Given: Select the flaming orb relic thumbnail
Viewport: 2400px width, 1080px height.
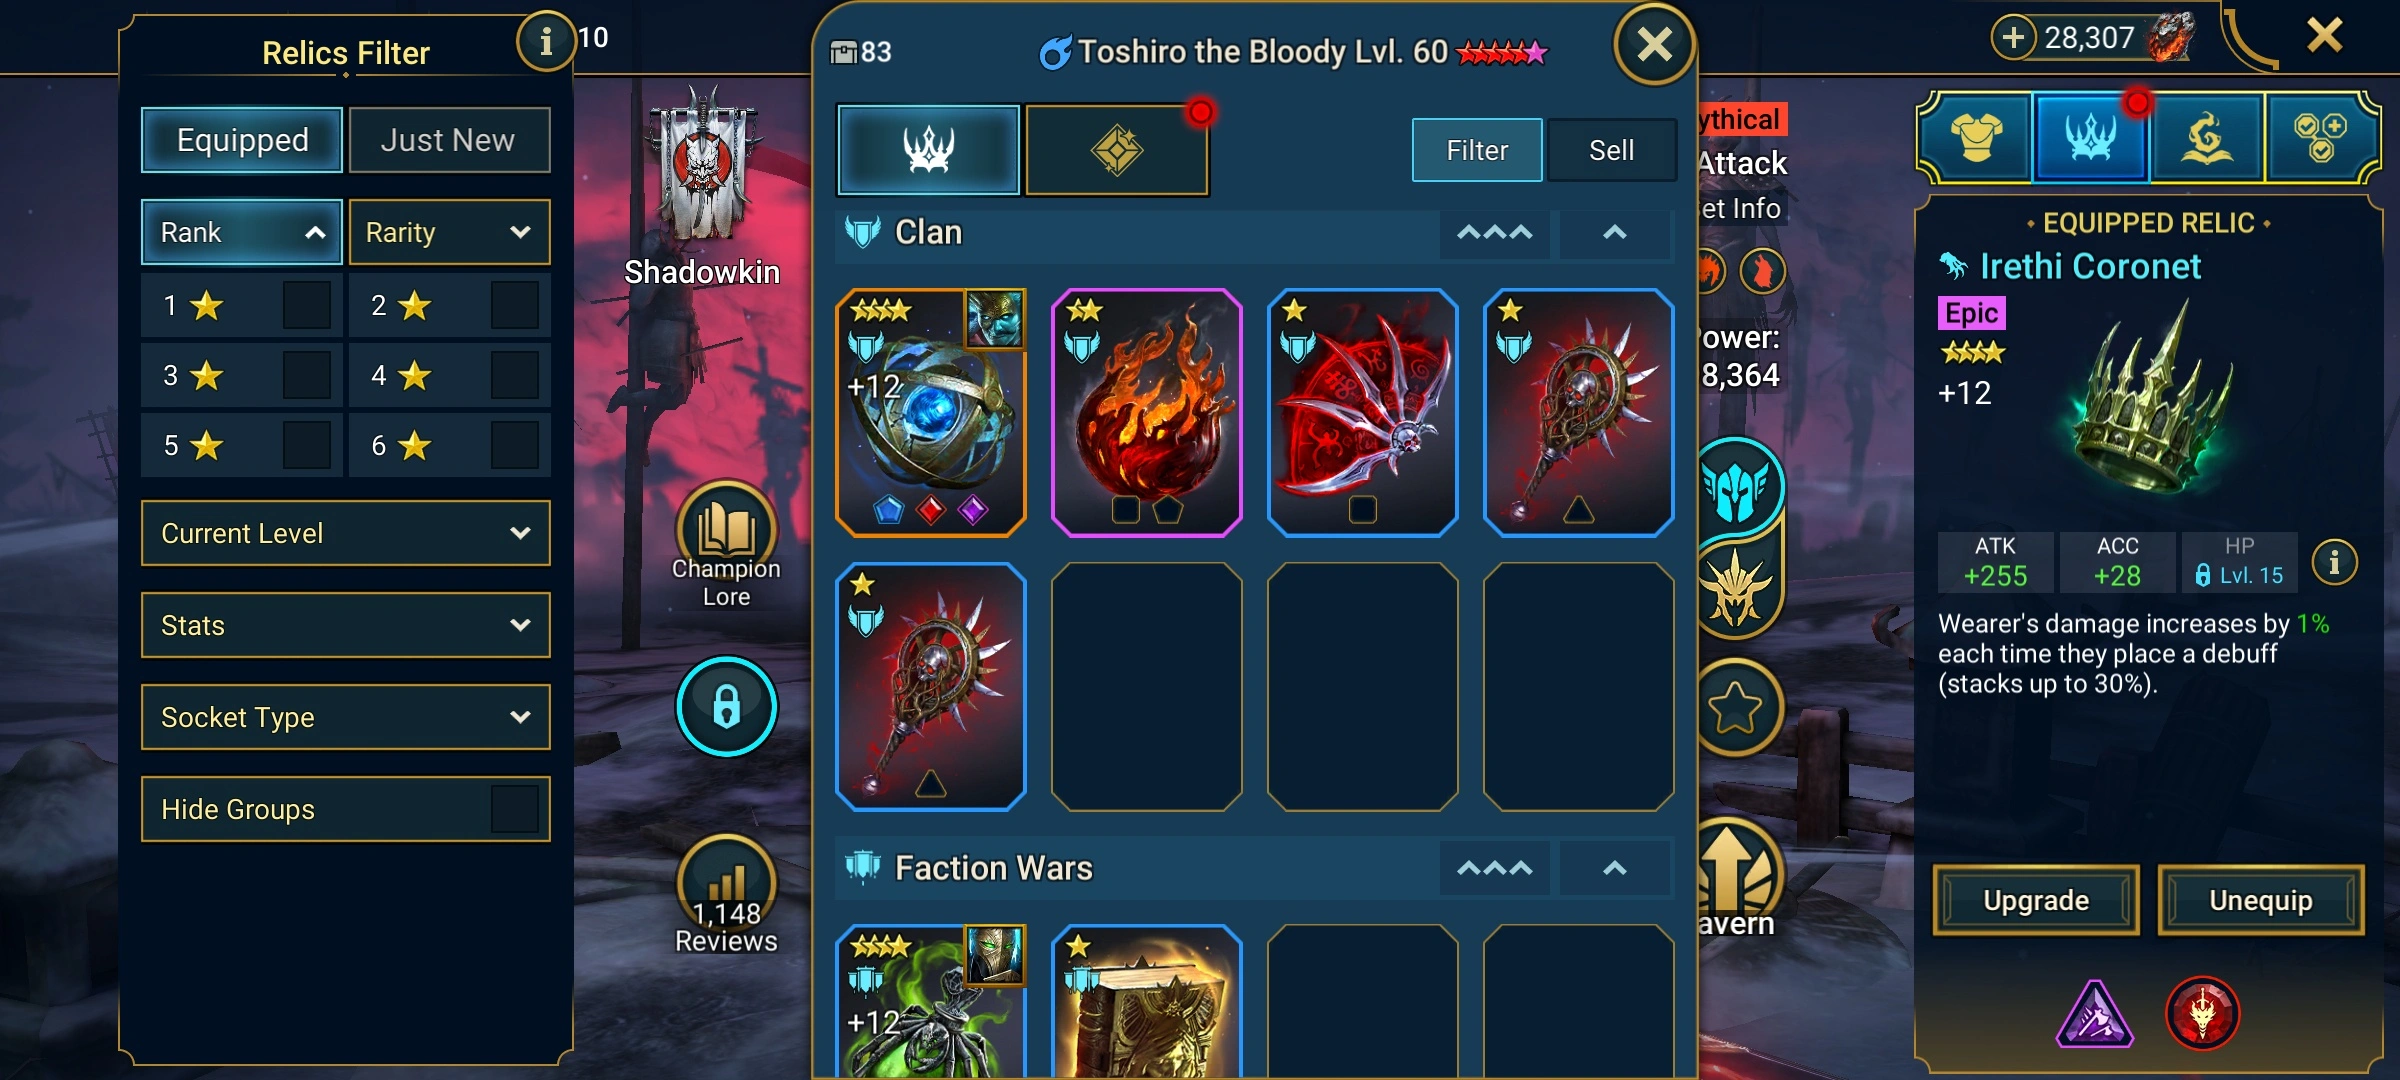Looking at the screenshot, I should [x=1147, y=413].
